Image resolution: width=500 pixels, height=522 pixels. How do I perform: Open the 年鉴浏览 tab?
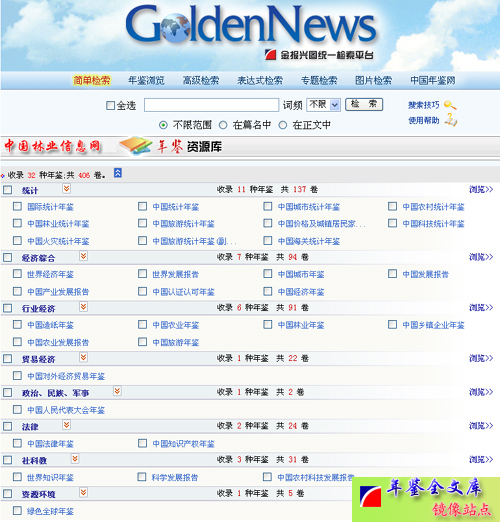[x=146, y=80]
